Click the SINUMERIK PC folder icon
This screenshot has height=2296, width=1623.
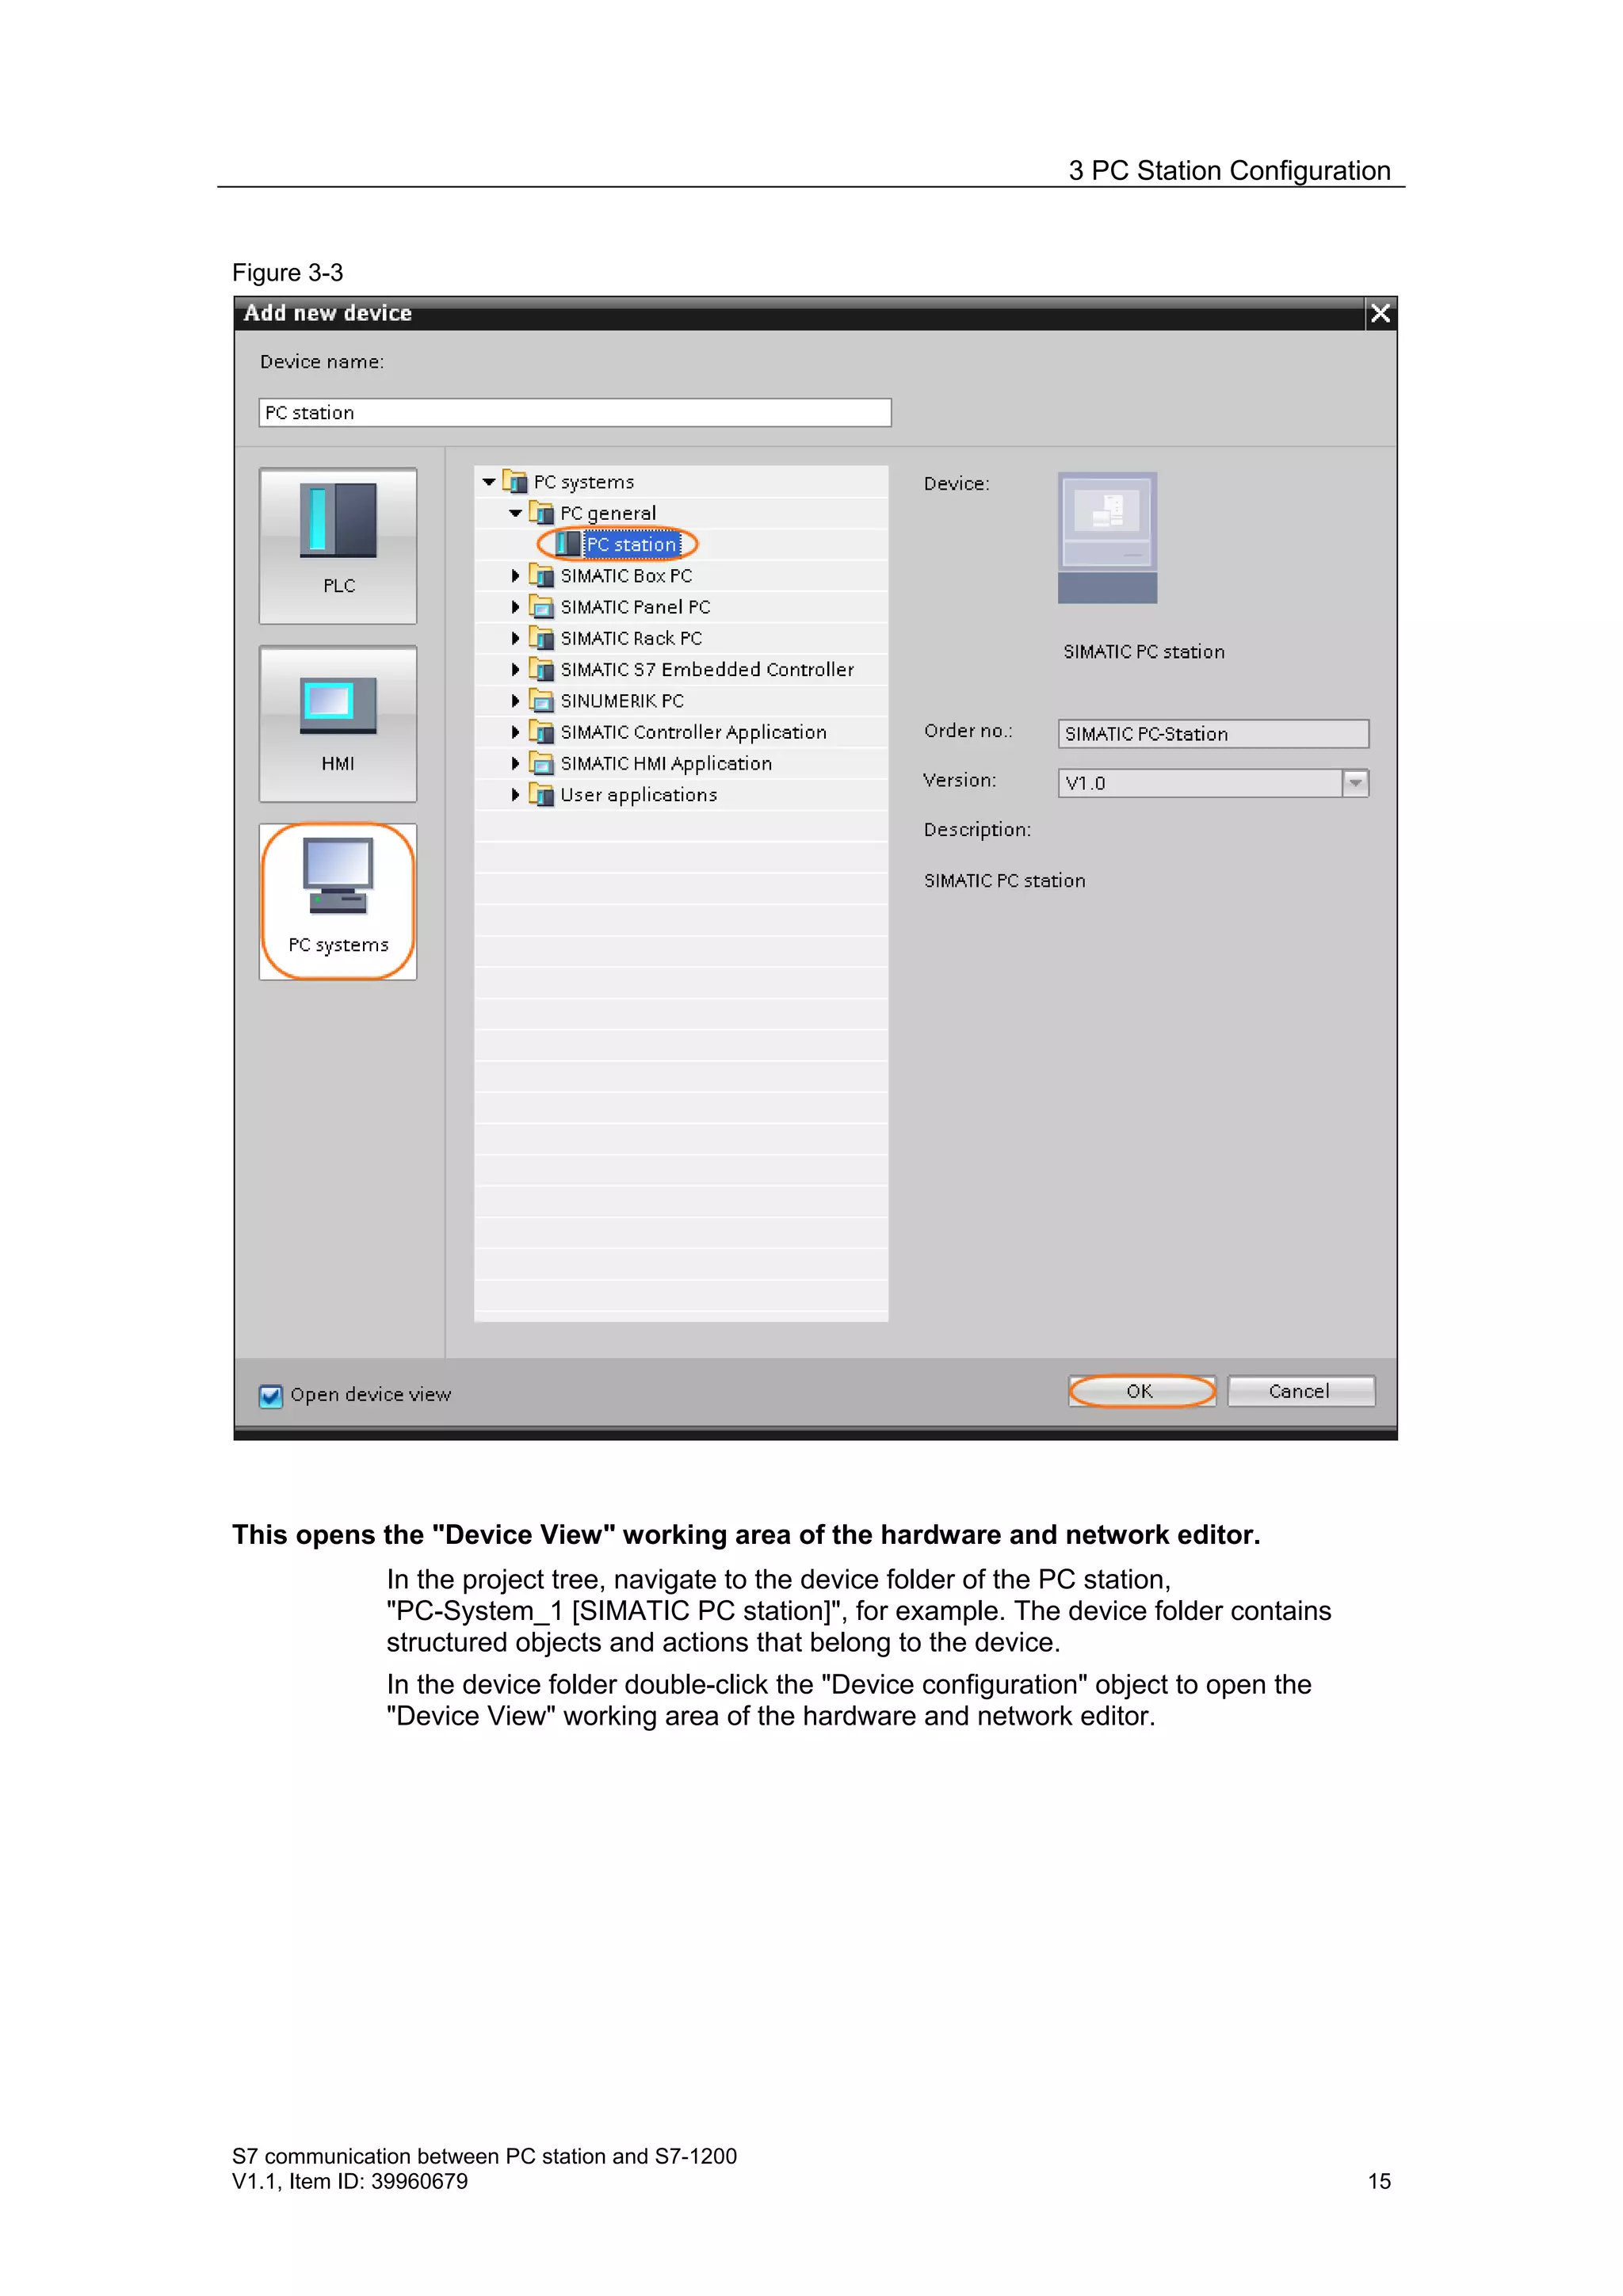point(541,701)
